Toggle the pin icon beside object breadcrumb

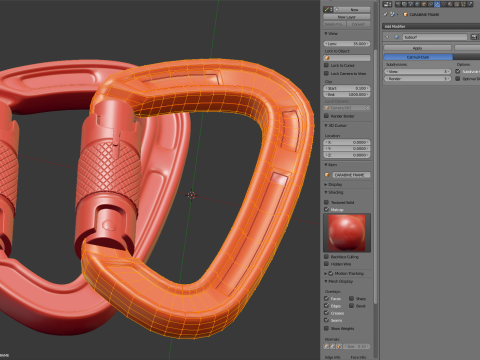point(385,14)
